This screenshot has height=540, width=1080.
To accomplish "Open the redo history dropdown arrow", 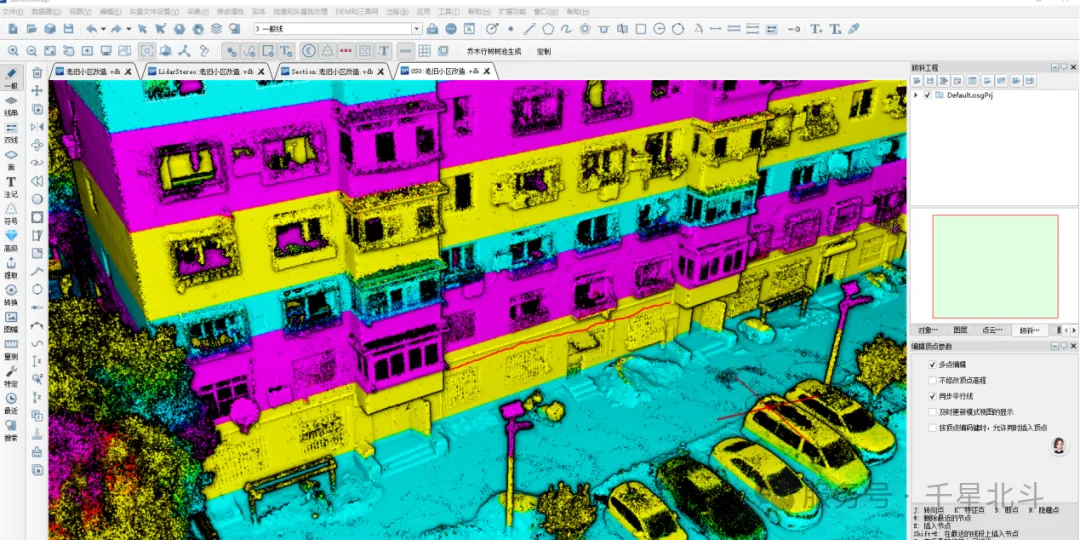I will pos(128,29).
